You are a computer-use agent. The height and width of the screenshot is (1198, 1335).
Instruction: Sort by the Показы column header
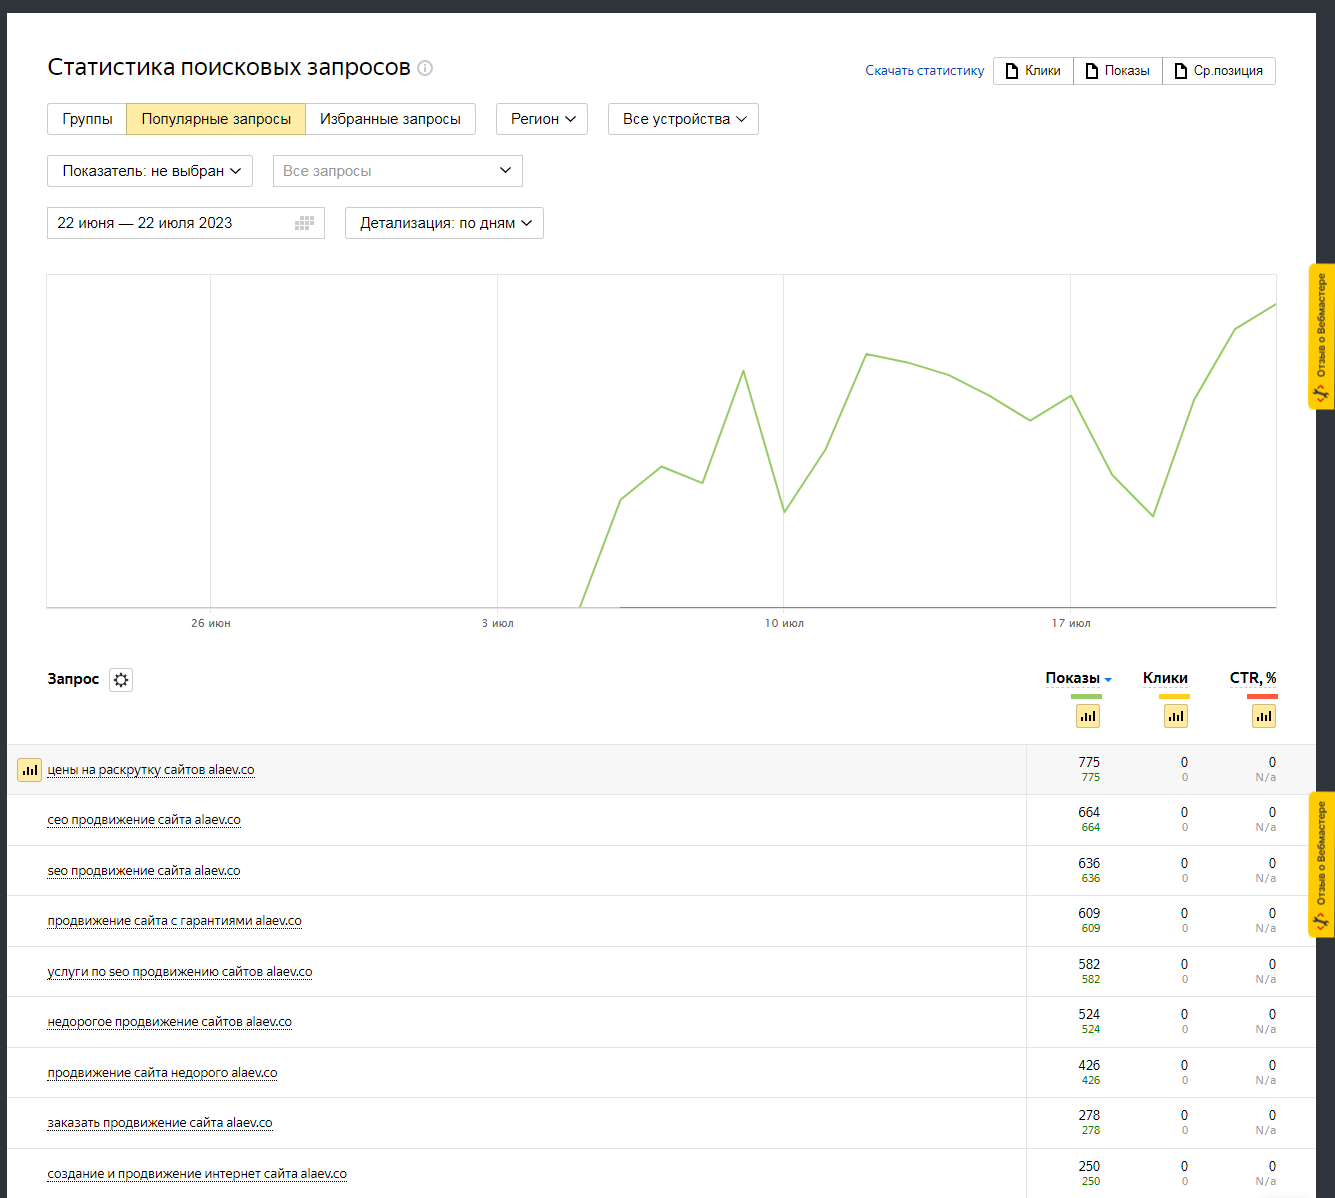click(x=1073, y=678)
